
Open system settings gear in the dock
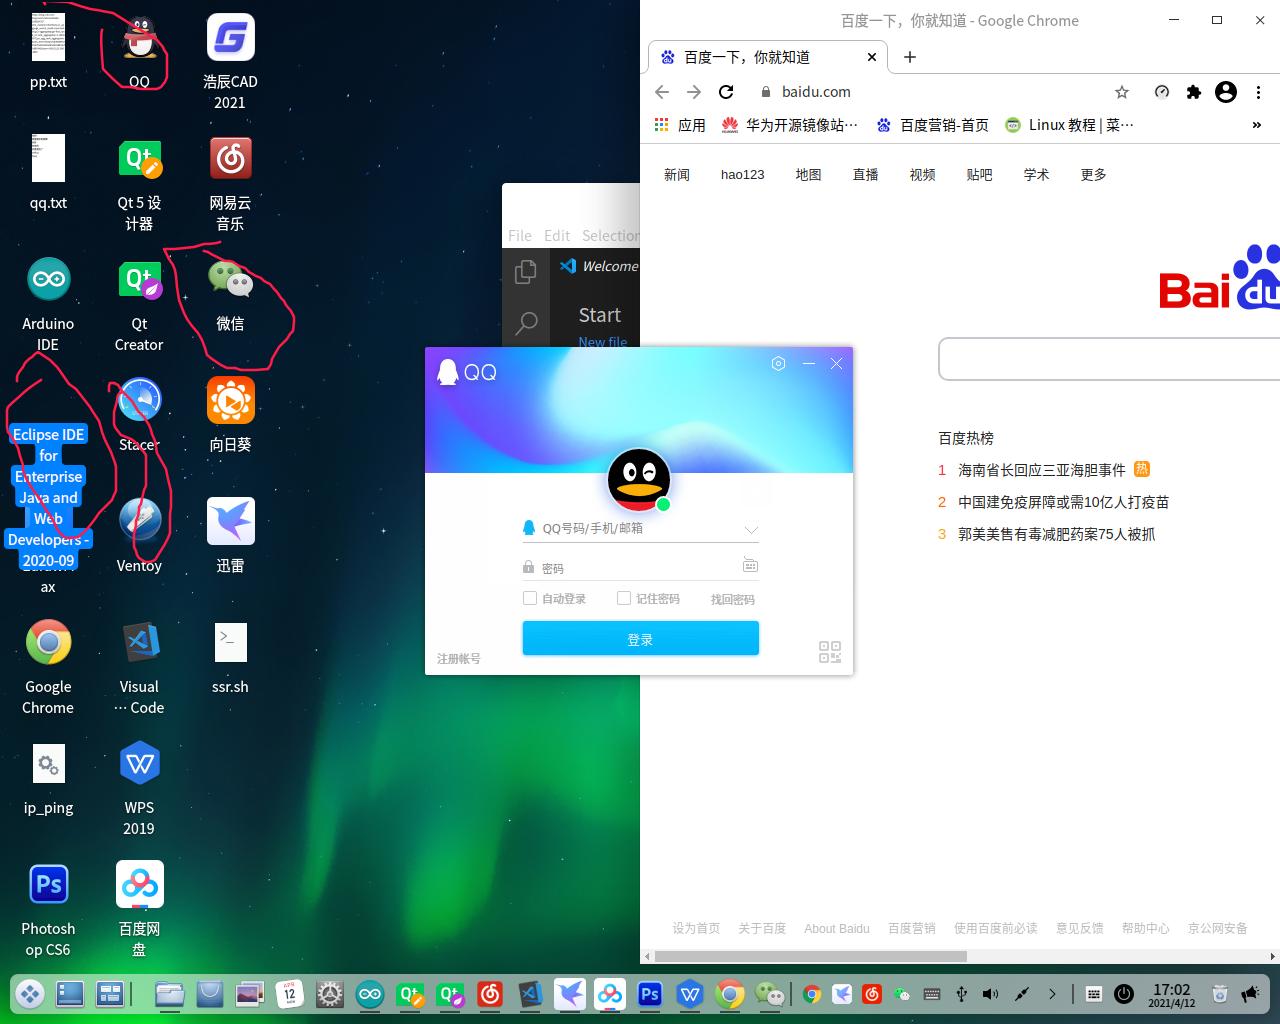point(330,994)
